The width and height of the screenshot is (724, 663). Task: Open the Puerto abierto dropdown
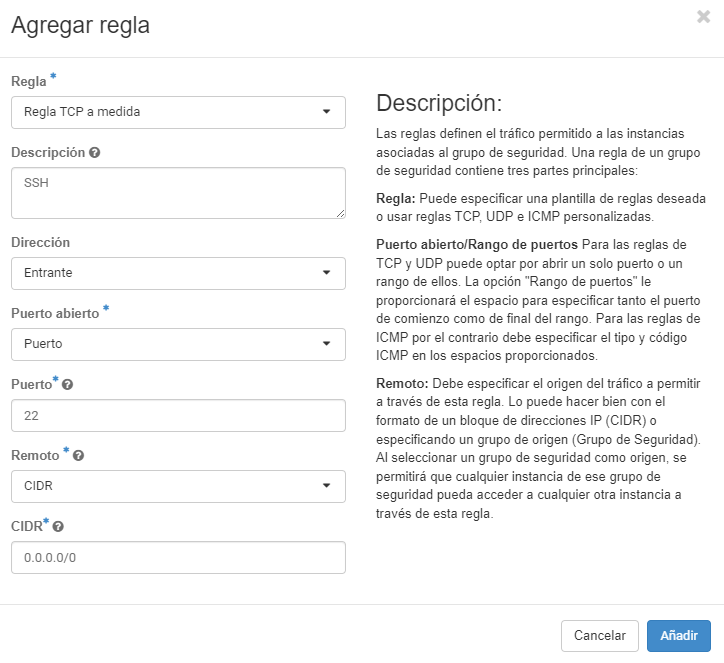point(178,344)
